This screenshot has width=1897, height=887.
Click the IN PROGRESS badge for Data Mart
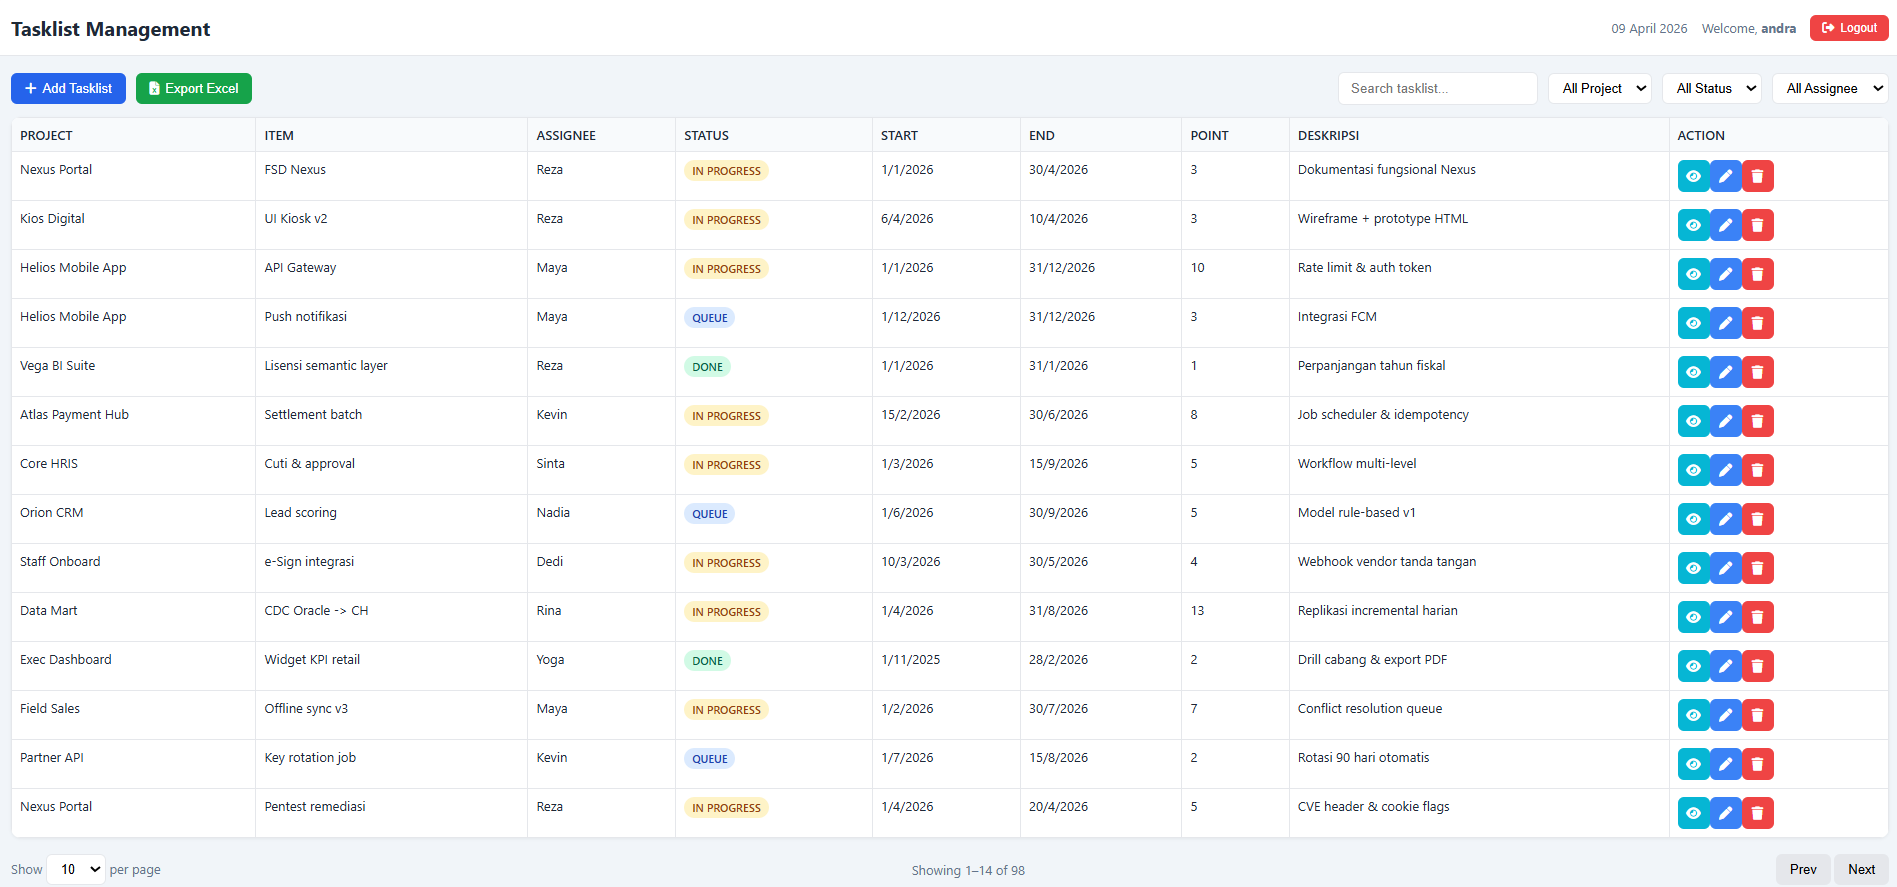click(726, 612)
